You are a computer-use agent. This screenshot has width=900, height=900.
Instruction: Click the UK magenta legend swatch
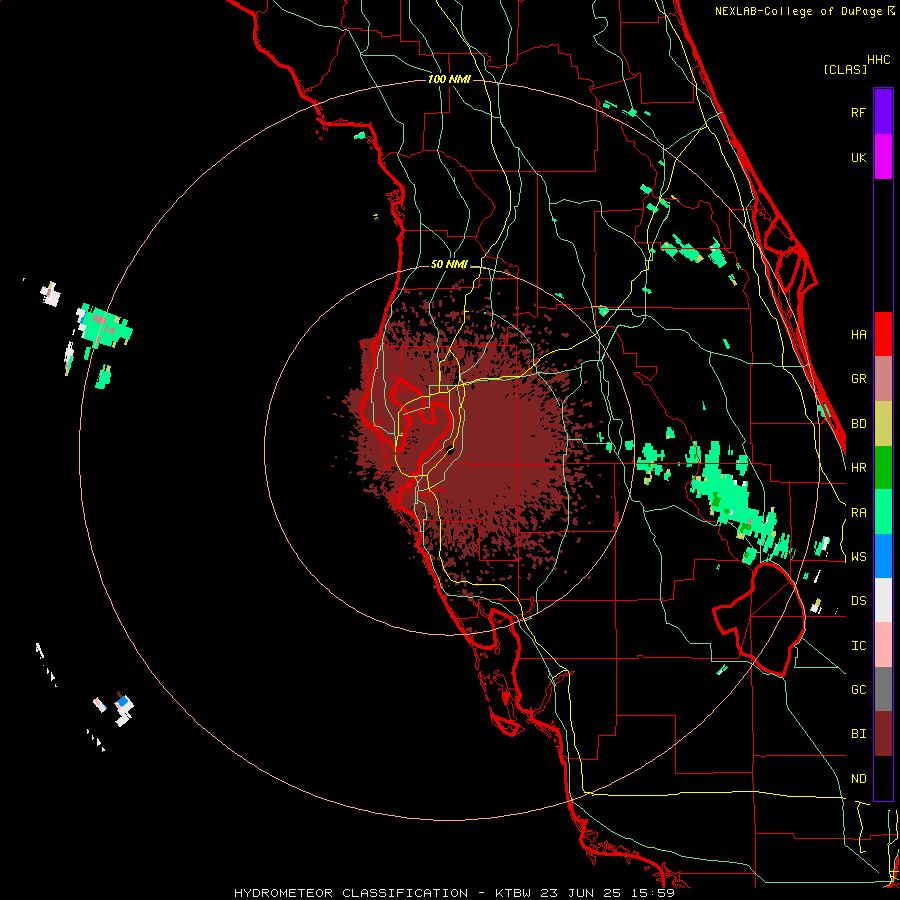(883, 157)
